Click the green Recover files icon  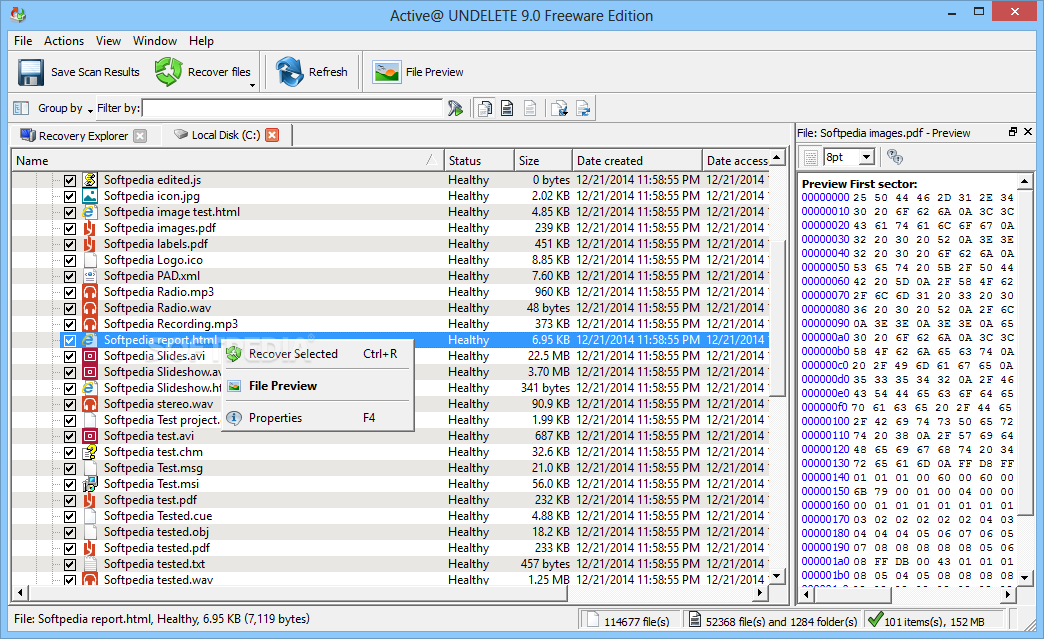[x=168, y=71]
